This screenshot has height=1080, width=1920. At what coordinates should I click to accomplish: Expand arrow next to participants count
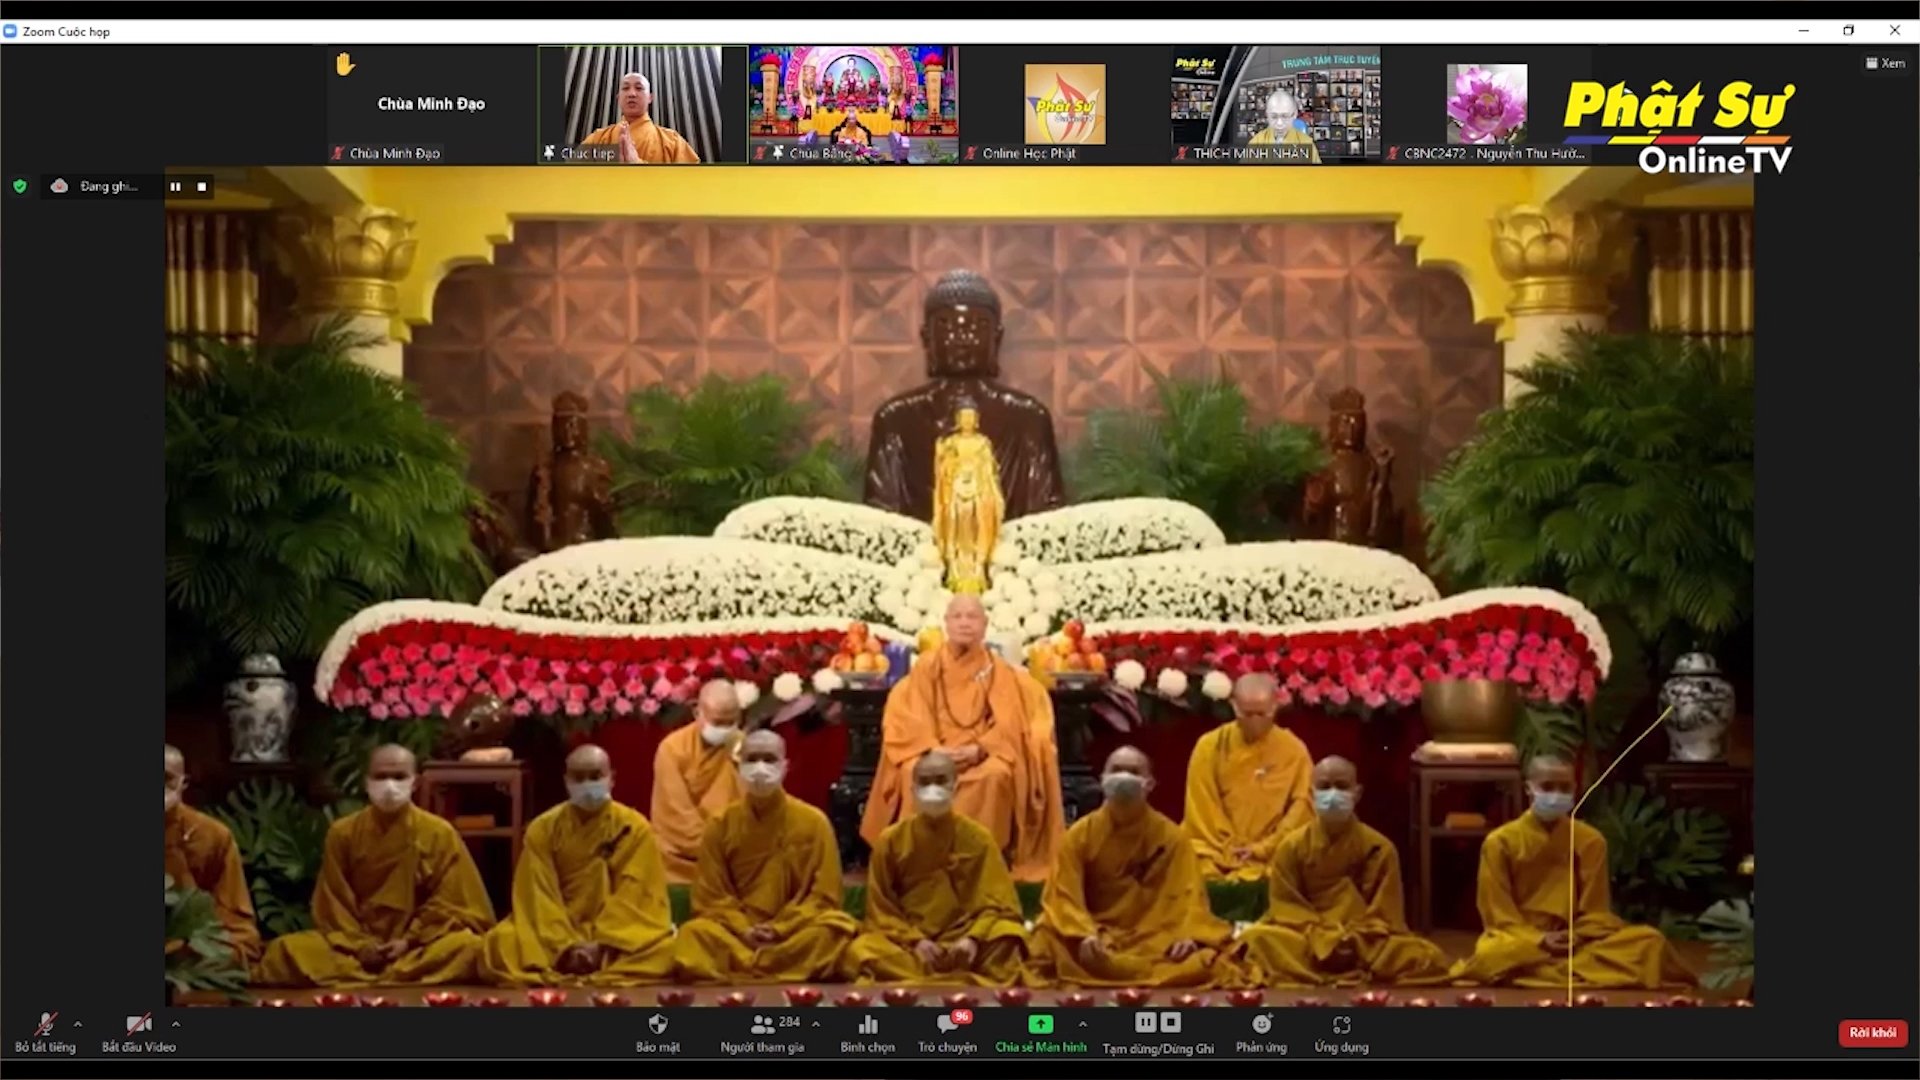pos(816,1024)
